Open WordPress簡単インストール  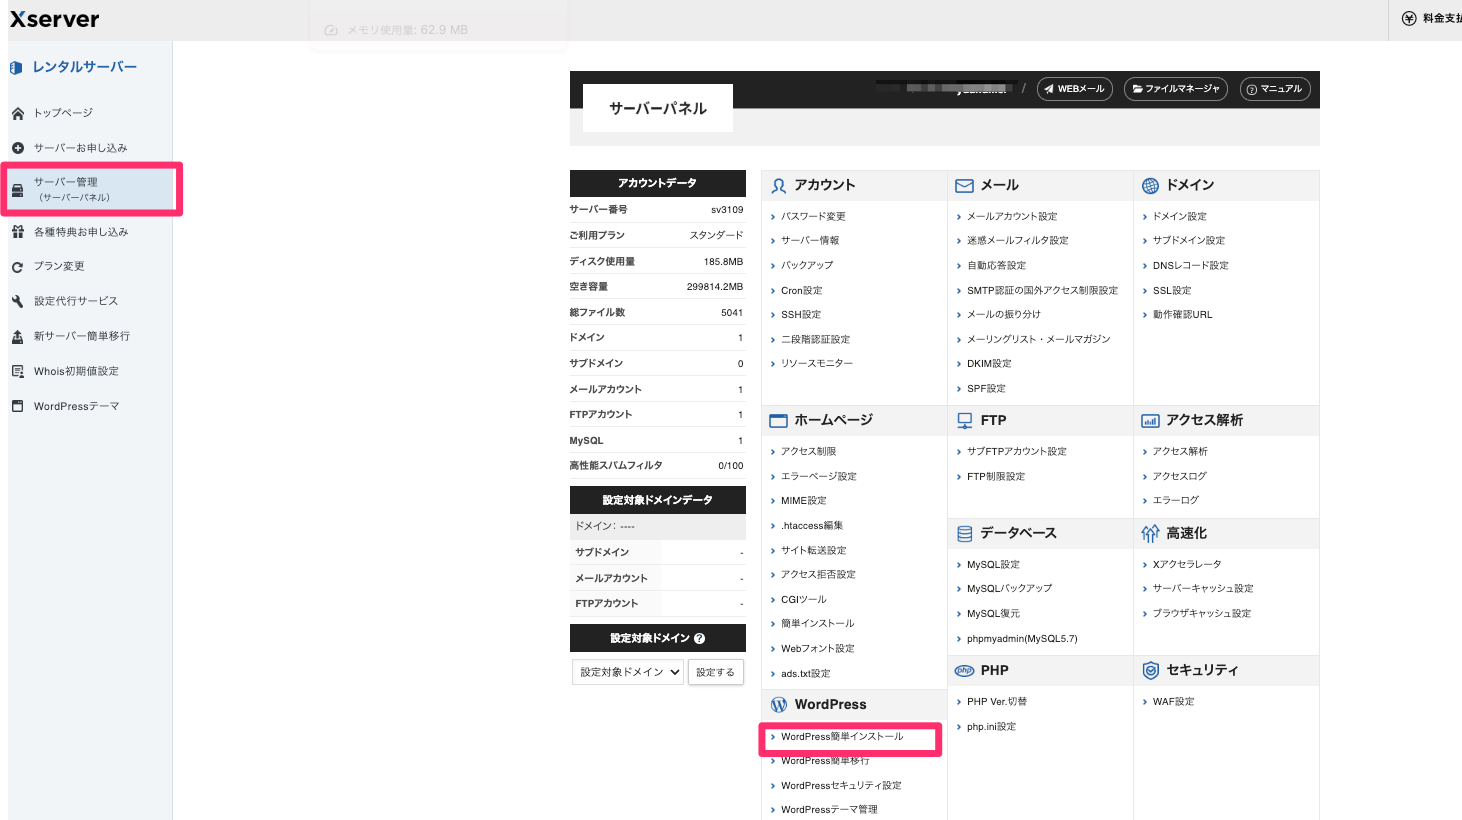[840, 739]
